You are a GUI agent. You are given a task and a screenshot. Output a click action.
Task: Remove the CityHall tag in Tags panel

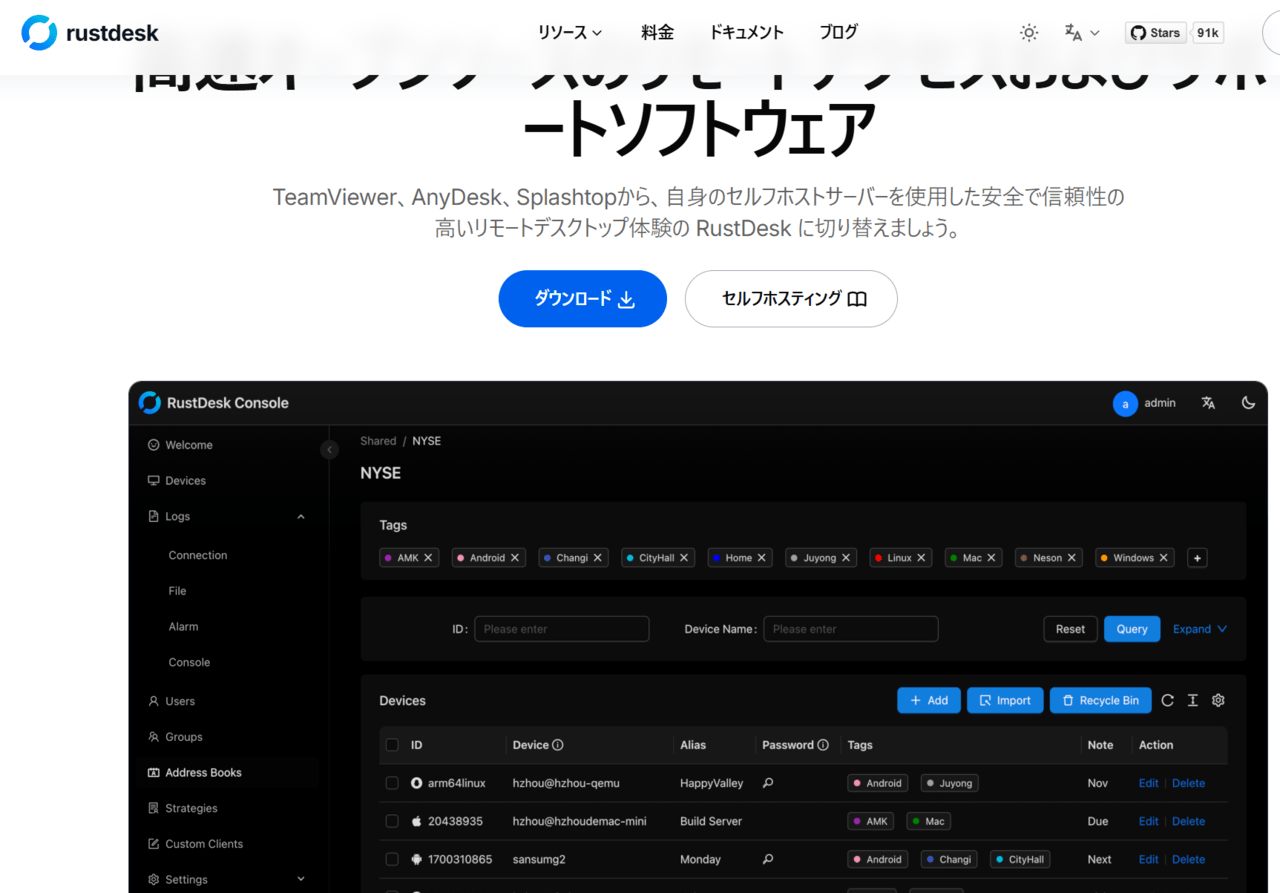click(684, 558)
